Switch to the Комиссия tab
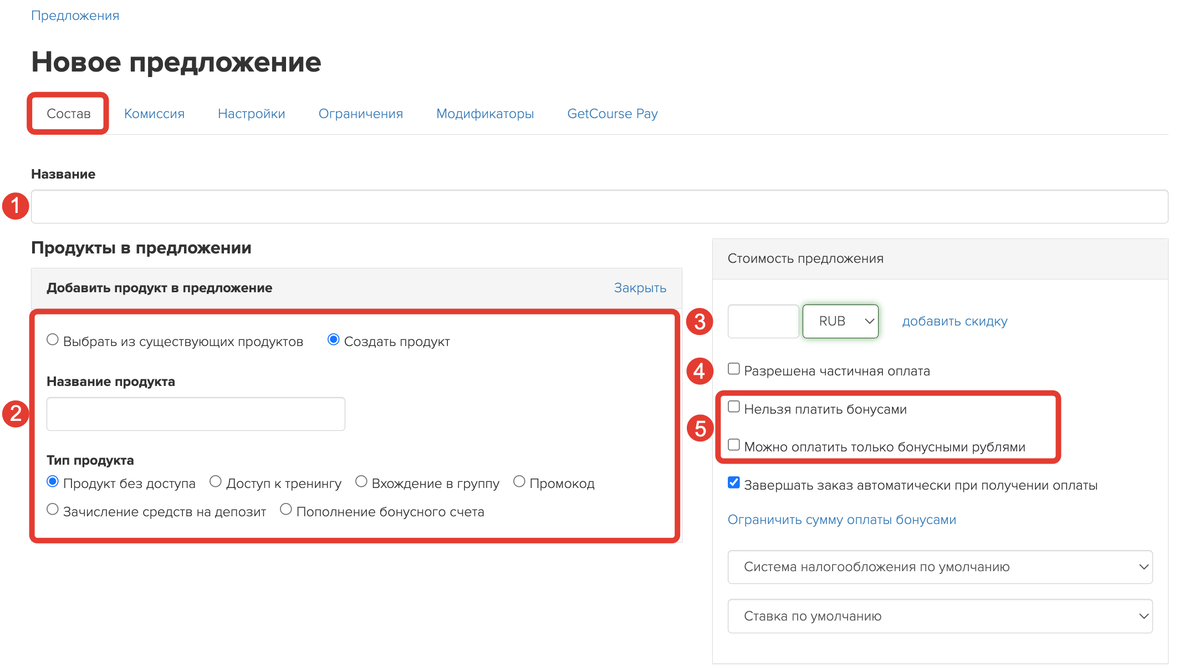This screenshot has width=1199, height=671. point(154,114)
